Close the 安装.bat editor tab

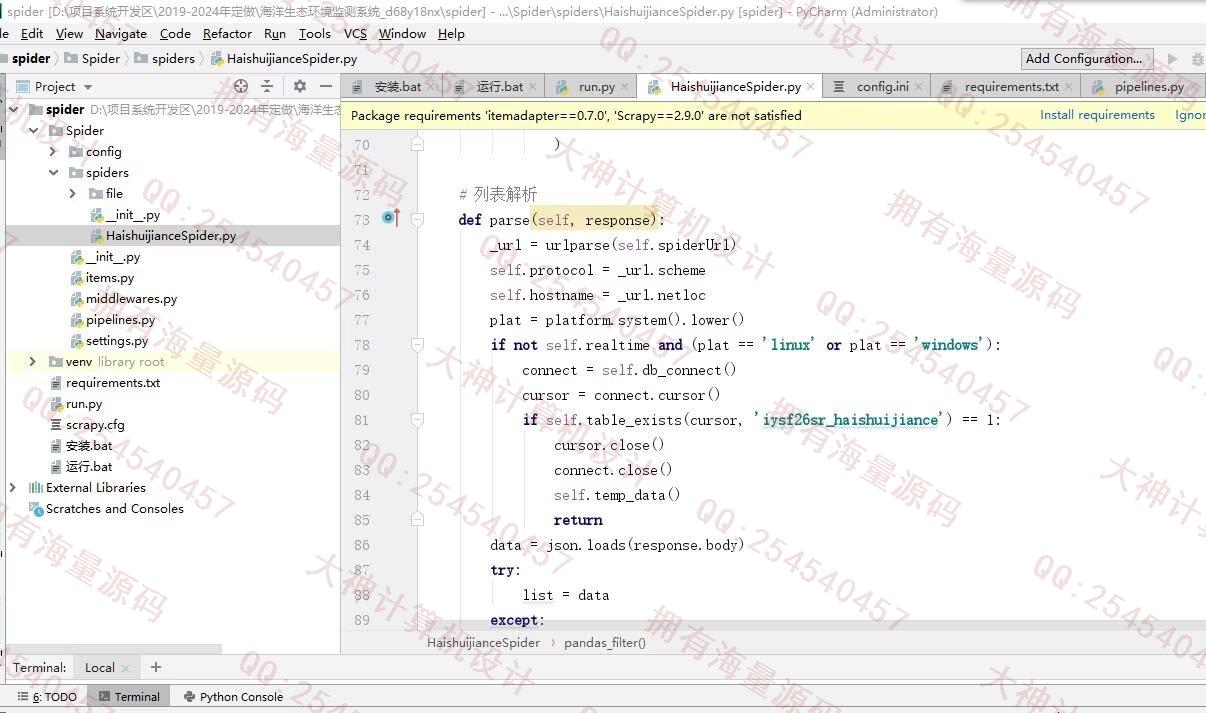coord(431,87)
